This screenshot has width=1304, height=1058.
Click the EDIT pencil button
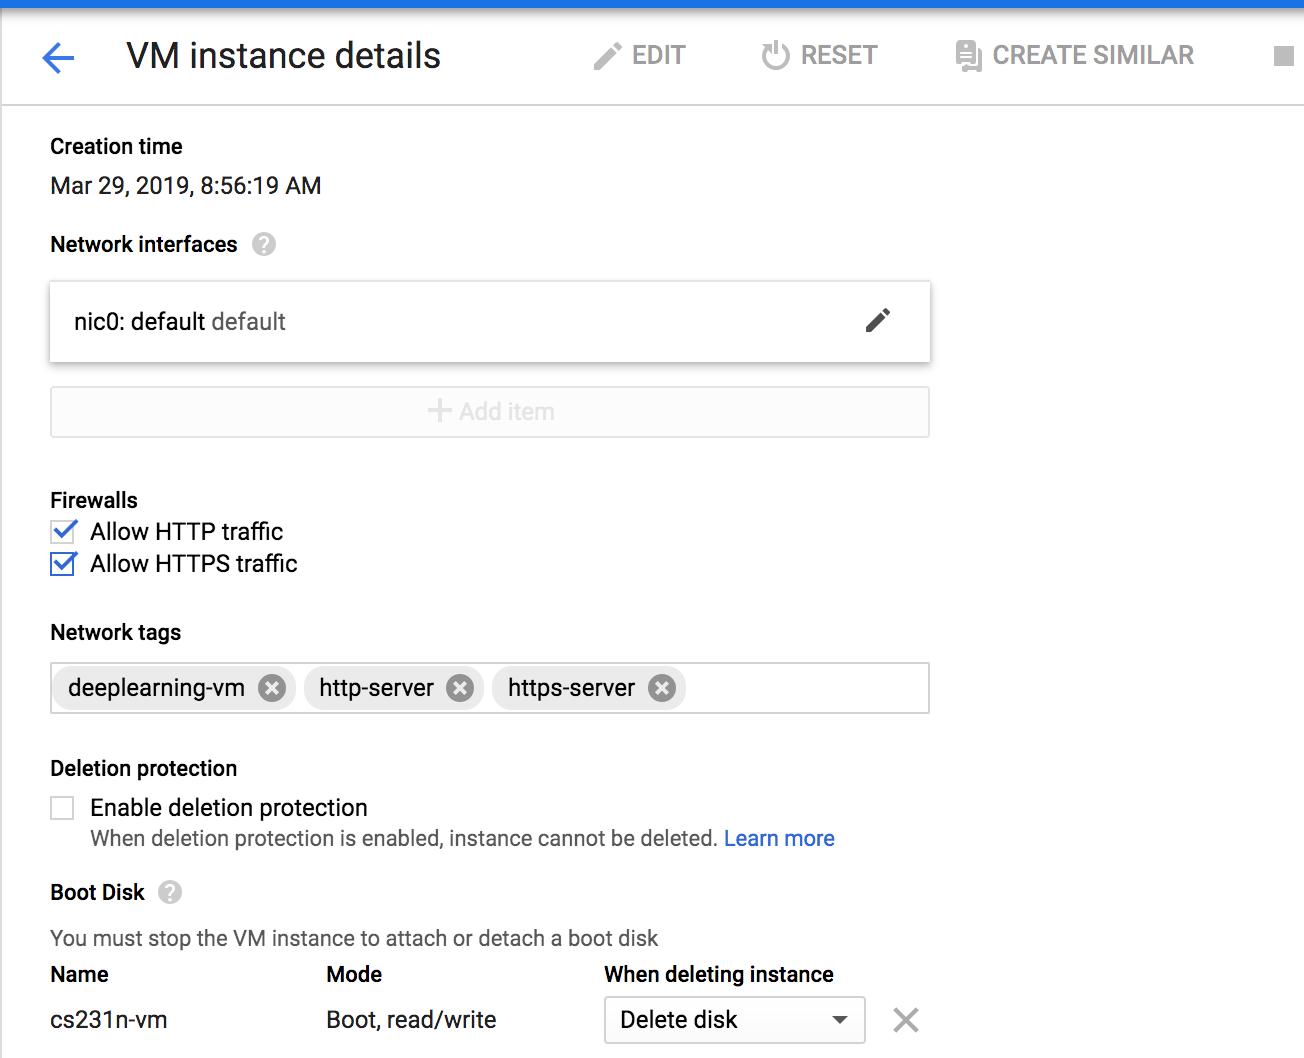[x=639, y=56]
